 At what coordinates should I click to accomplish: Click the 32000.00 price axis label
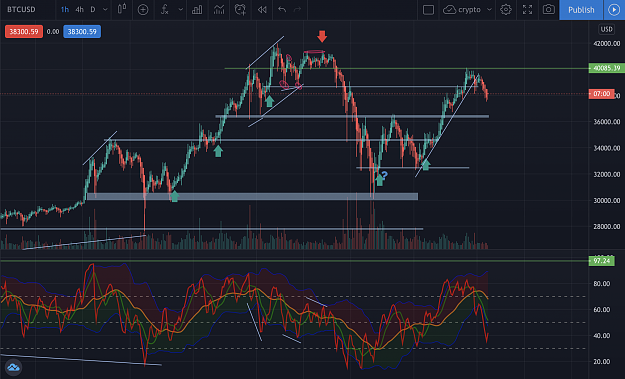point(607,174)
